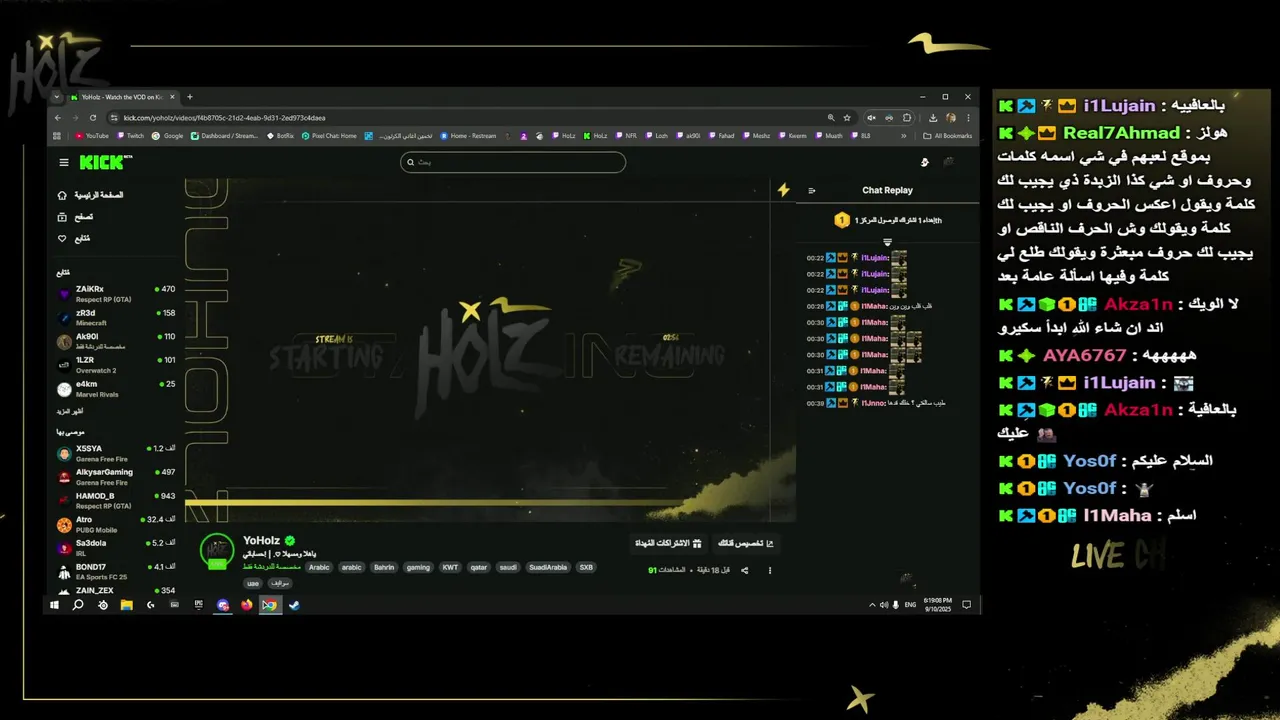Click the SaudiArabia tag
The width and height of the screenshot is (1280, 720).
coord(548,567)
